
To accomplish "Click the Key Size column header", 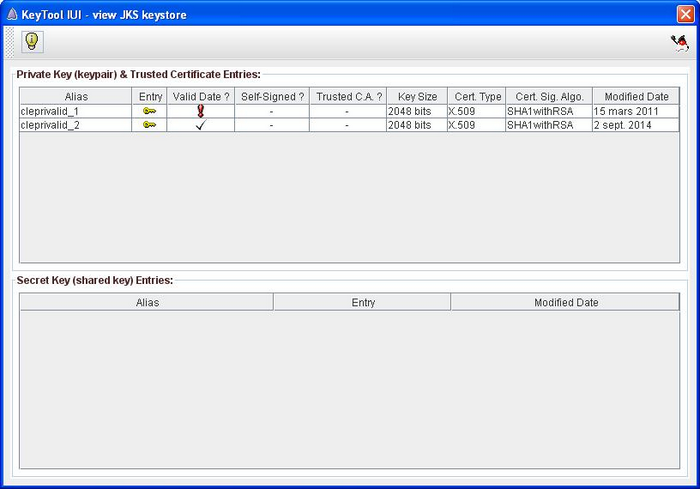I will click(417, 97).
